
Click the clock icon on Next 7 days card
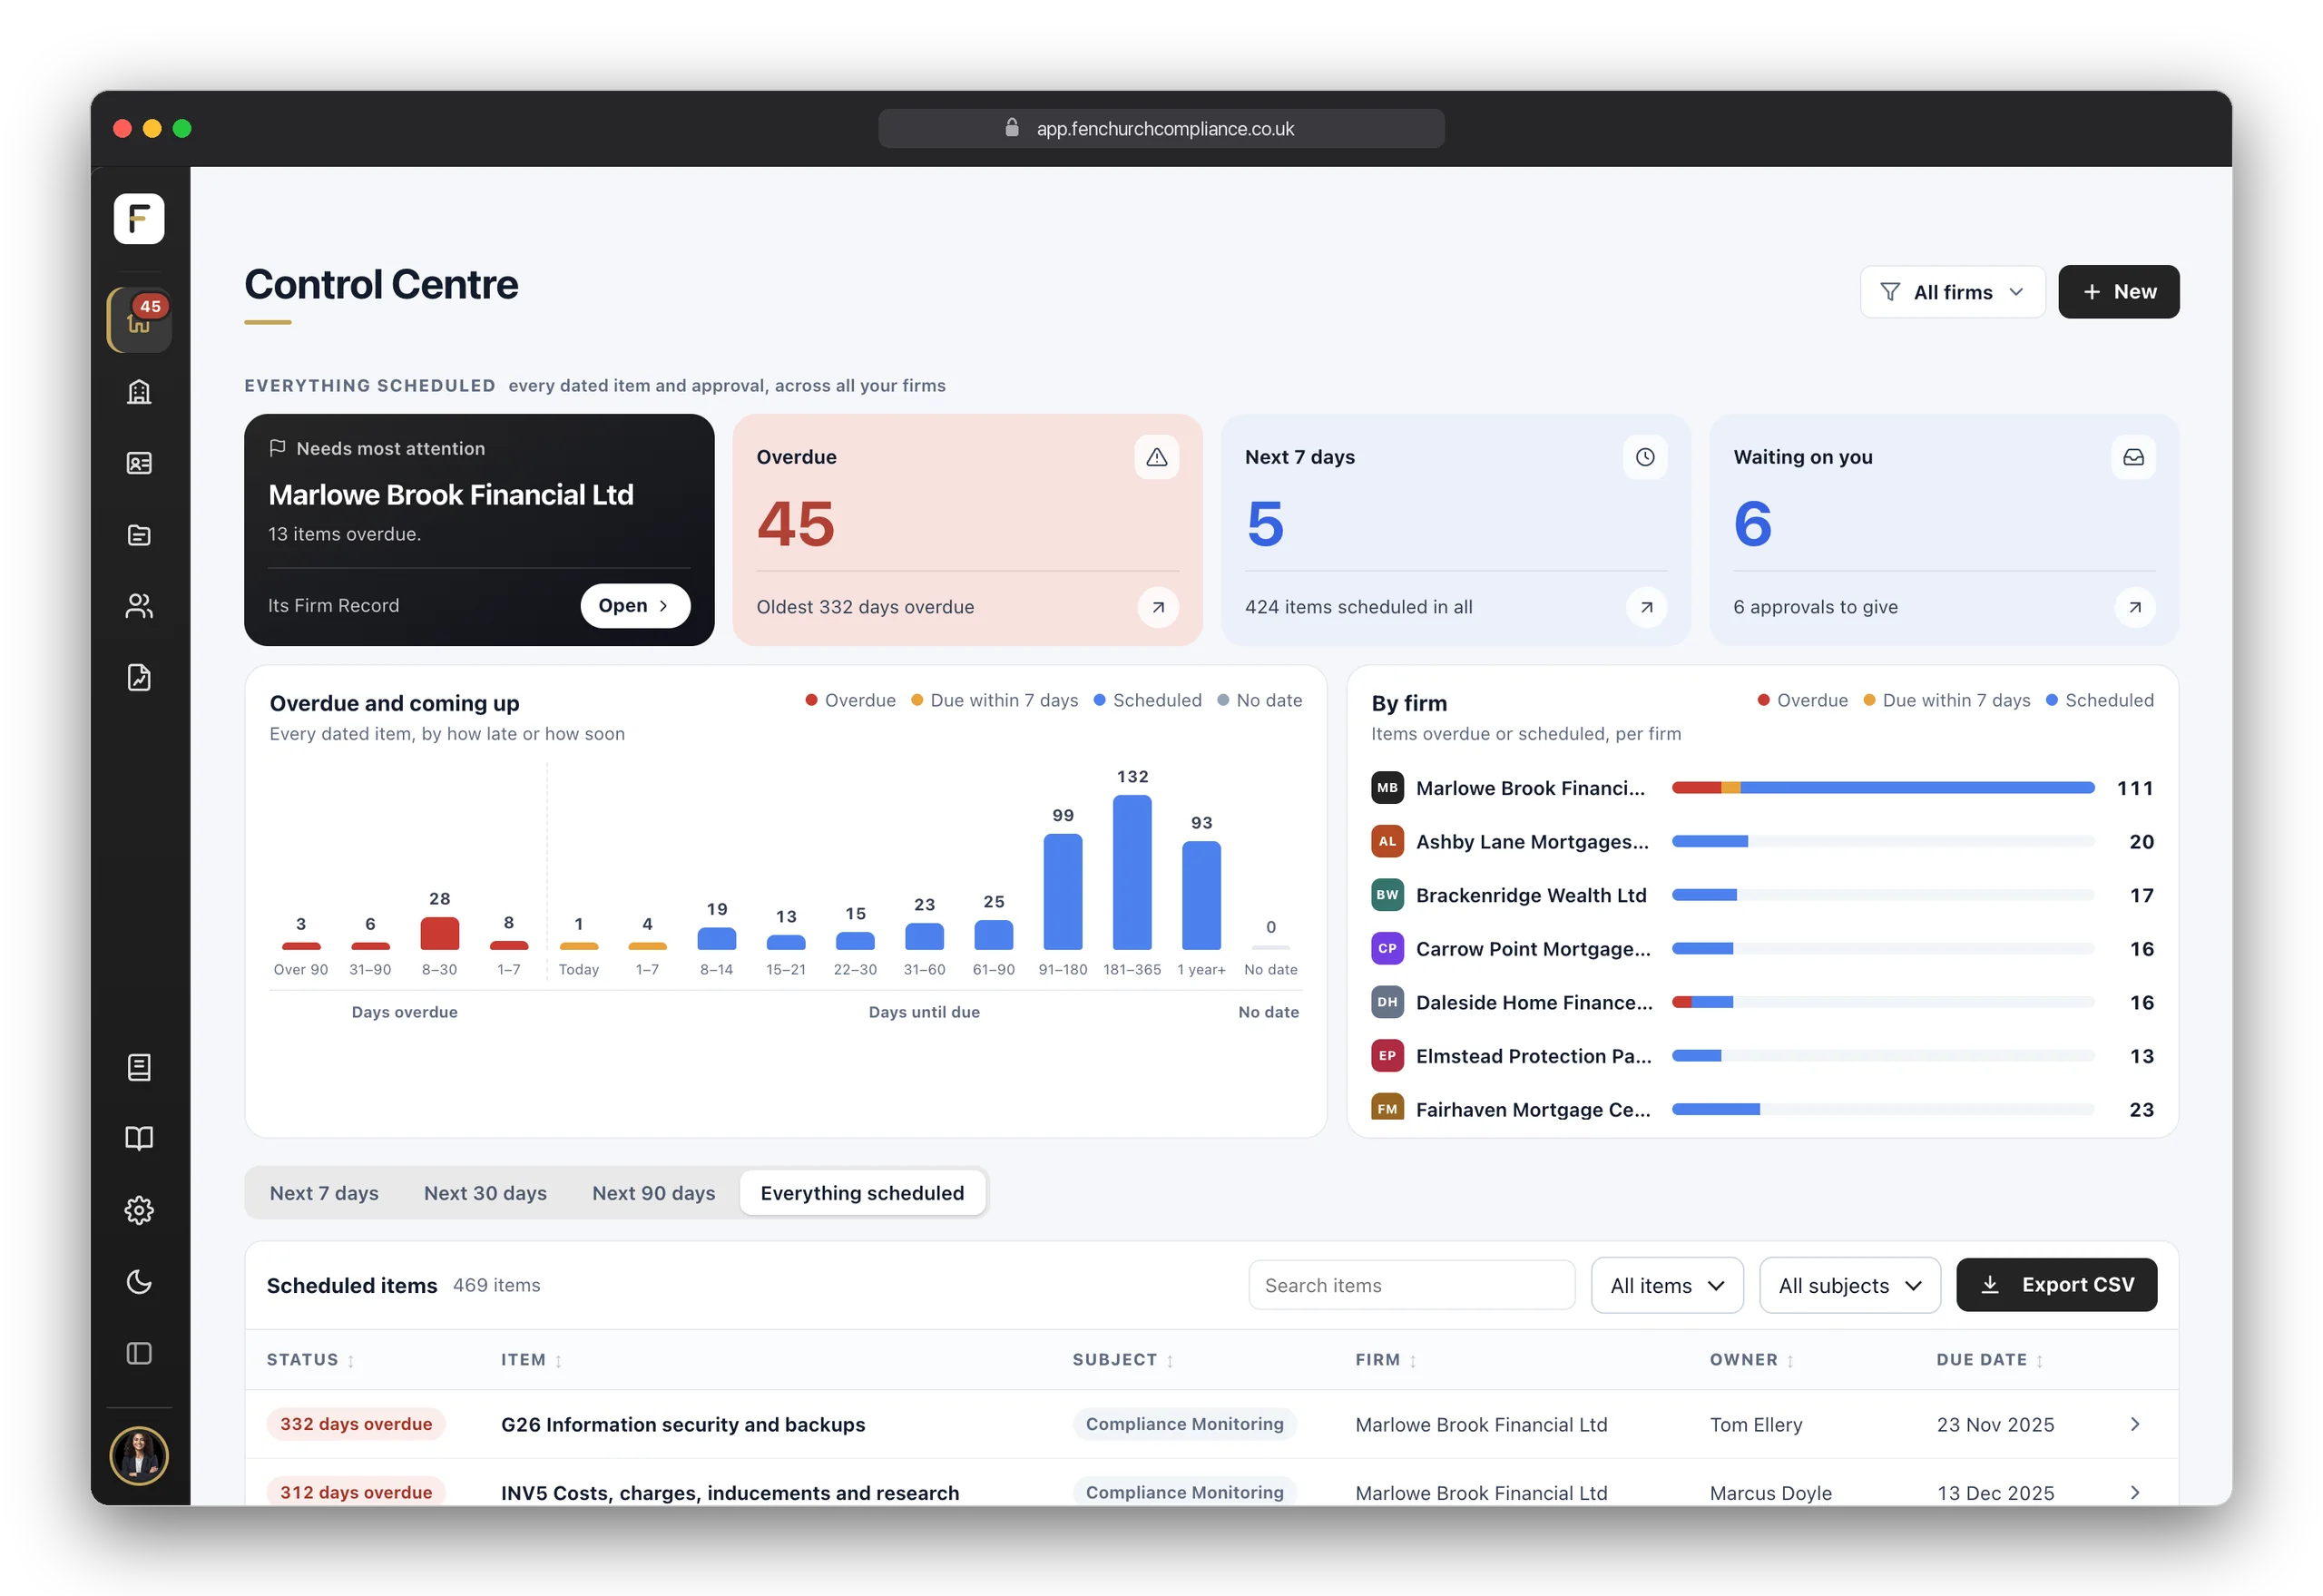tap(1645, 457)
